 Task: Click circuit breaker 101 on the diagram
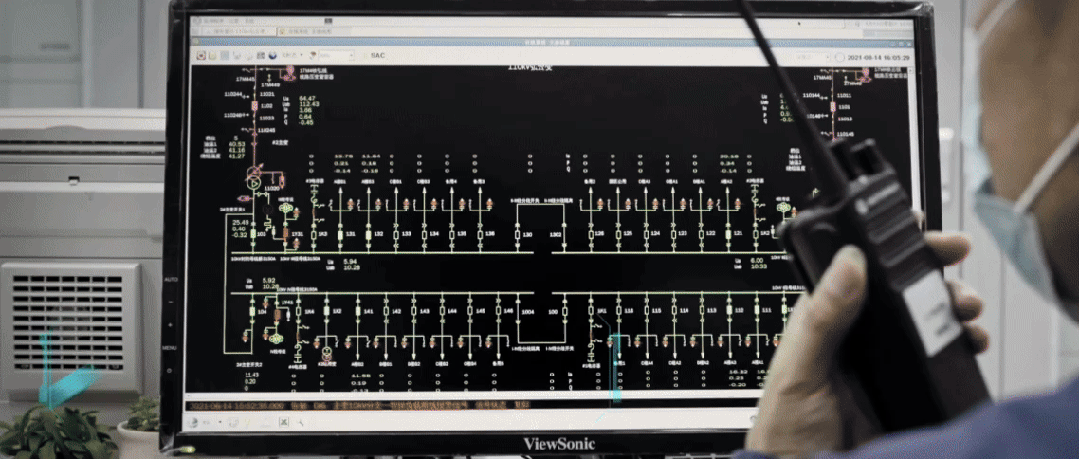click(x=255, y=234)
